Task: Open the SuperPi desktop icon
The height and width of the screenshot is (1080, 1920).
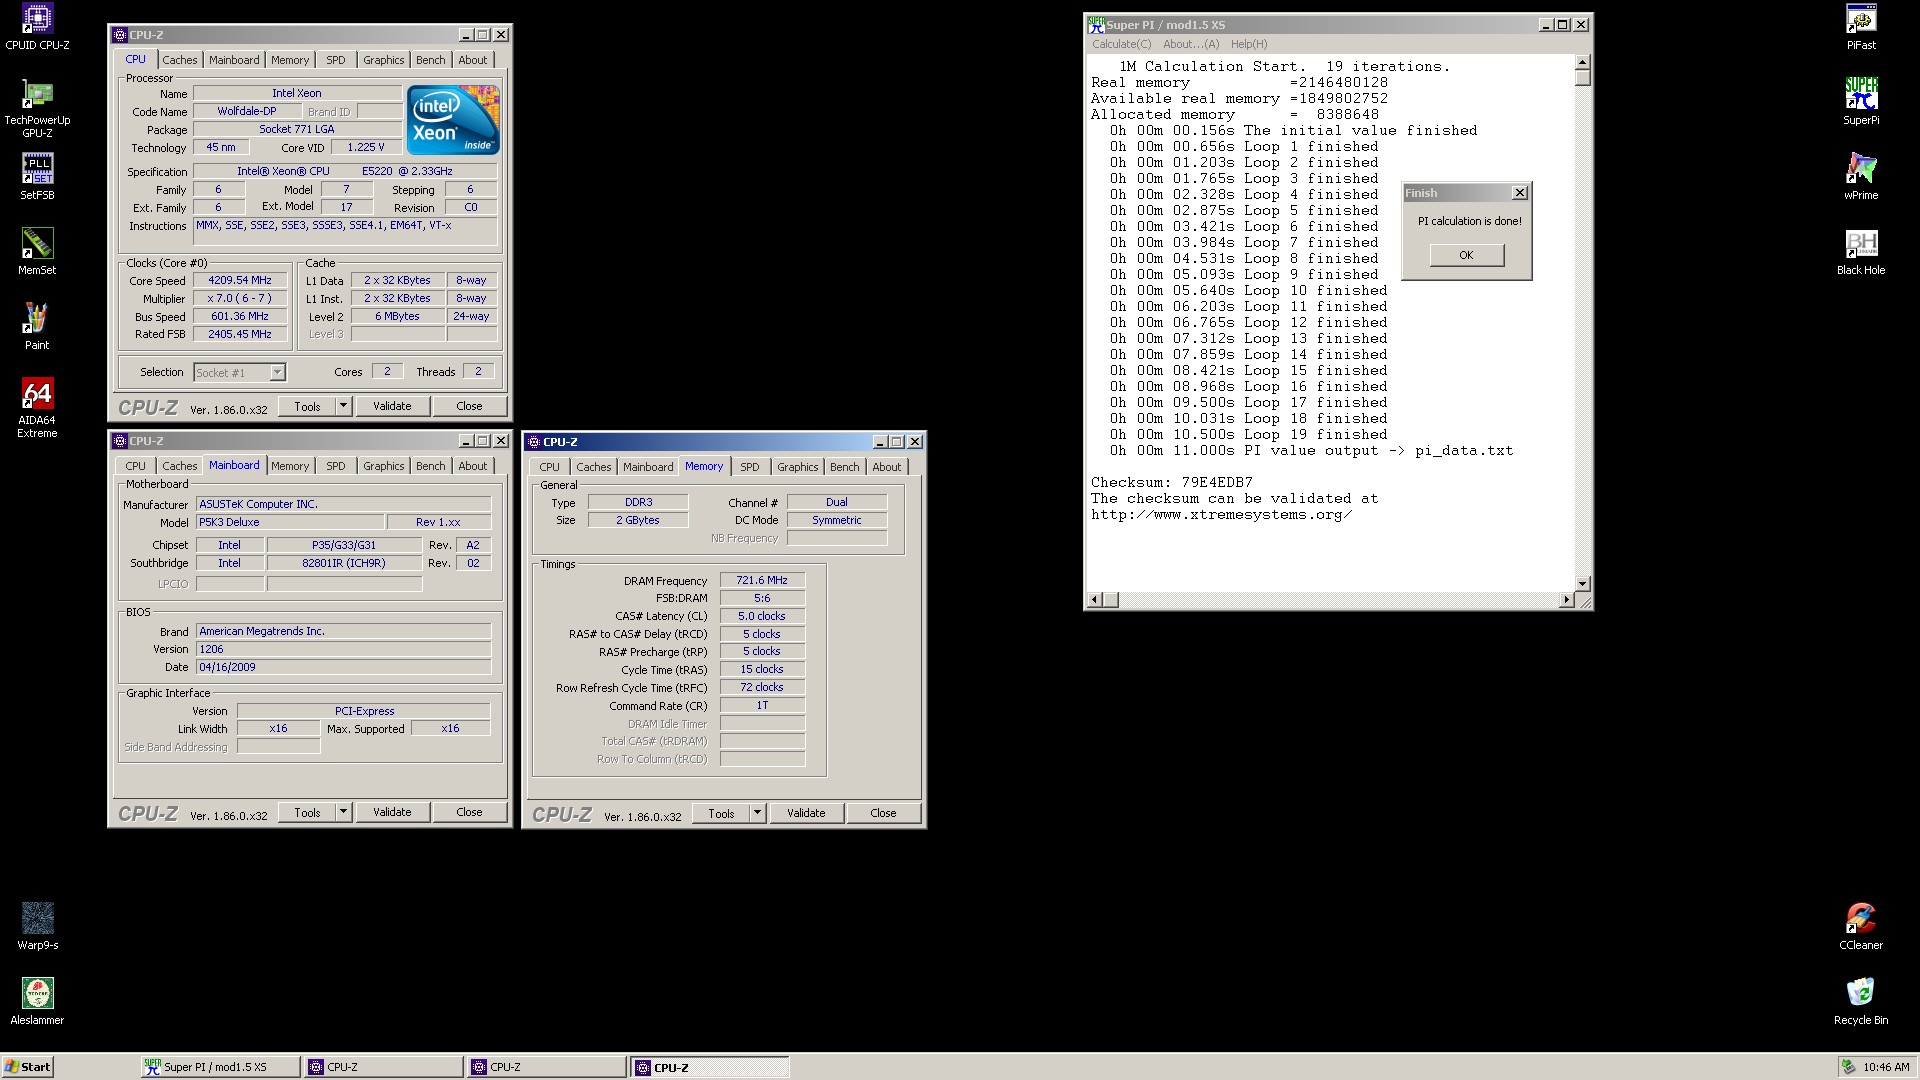Action: coord(1861,102)
